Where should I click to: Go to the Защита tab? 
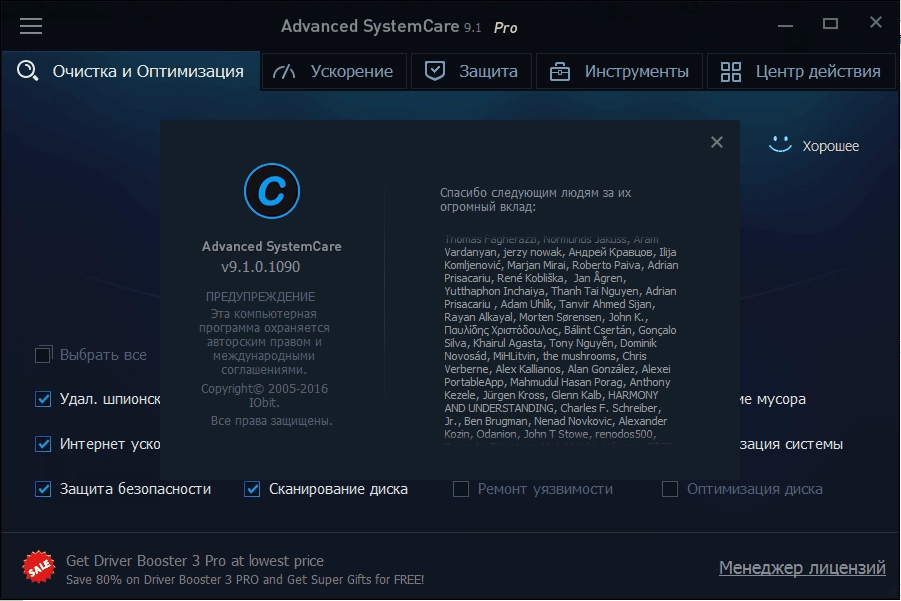(471, 71)
